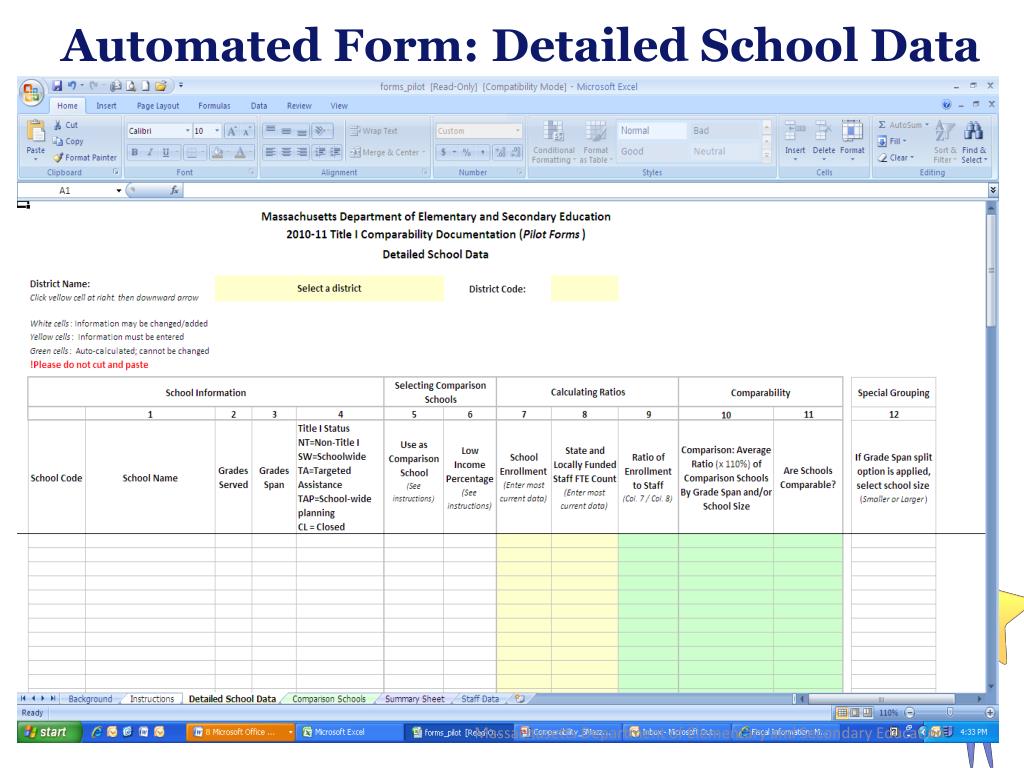This screenshot has height=768, width=1024.
Task: Toggle Italic formatting
Action: (150, 152)
